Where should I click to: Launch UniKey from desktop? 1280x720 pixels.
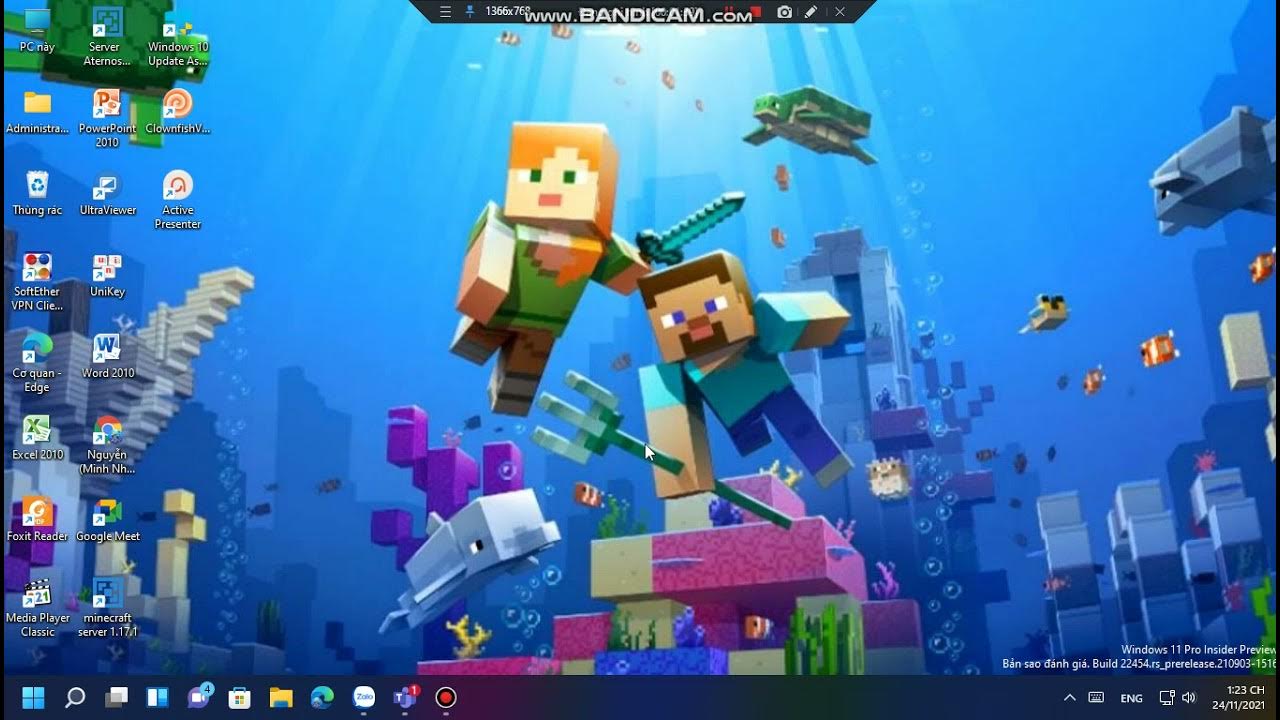point(107,276)
